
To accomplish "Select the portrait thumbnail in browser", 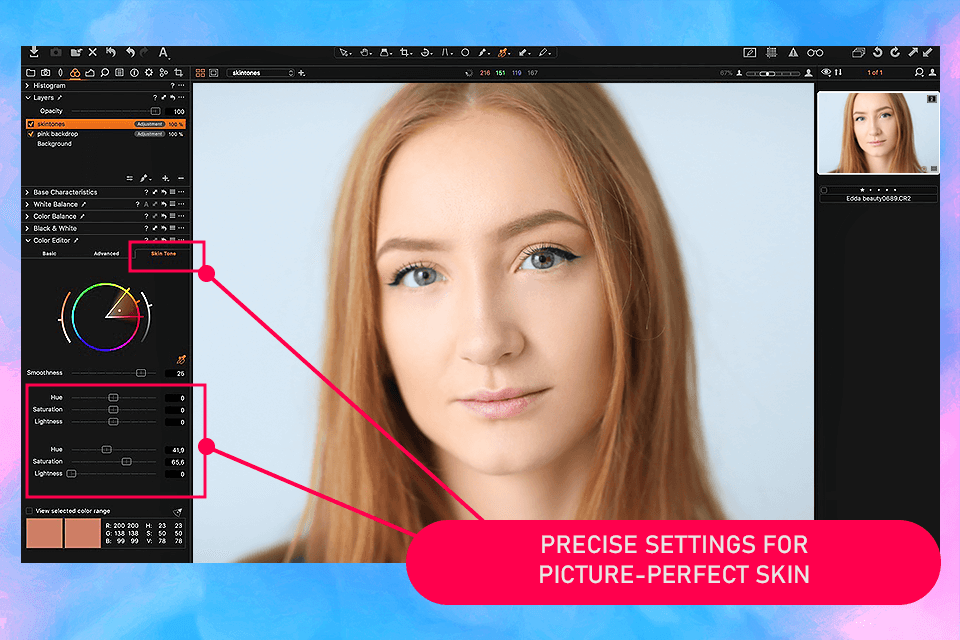I will 878,132.
